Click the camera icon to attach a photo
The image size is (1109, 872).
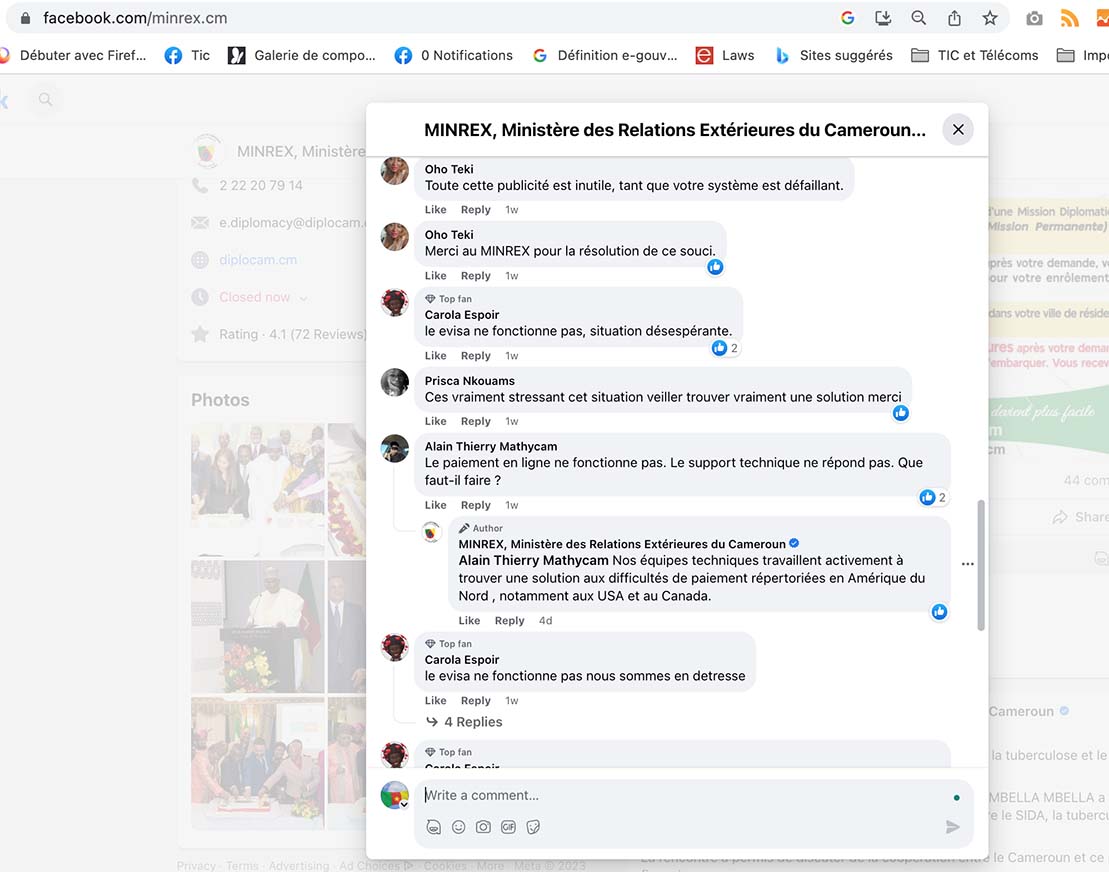483,827
